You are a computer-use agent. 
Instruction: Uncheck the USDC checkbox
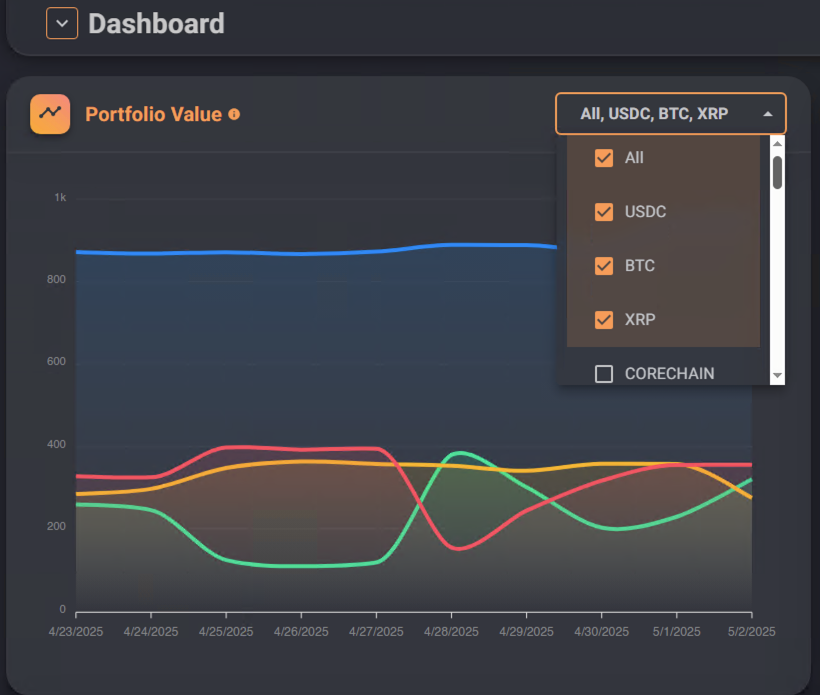pyautogui.click(x=604, y=212)
